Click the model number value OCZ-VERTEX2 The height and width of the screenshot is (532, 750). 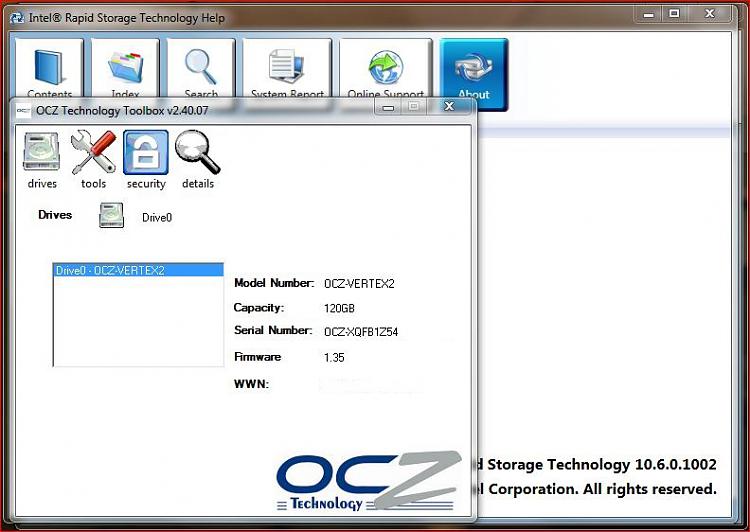tap(359, 284)
